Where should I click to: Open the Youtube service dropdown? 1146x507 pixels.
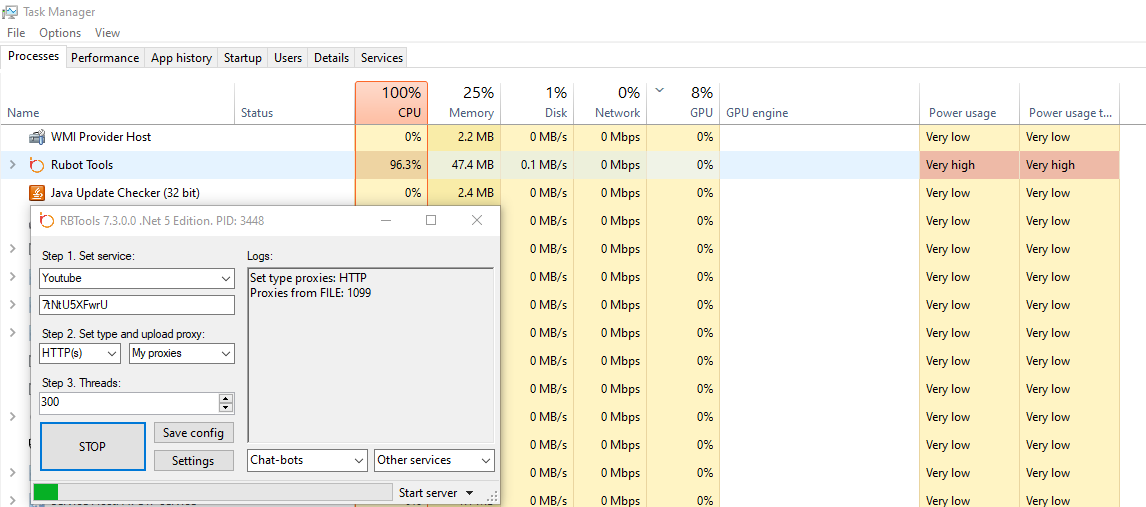(x=226, y=278)
